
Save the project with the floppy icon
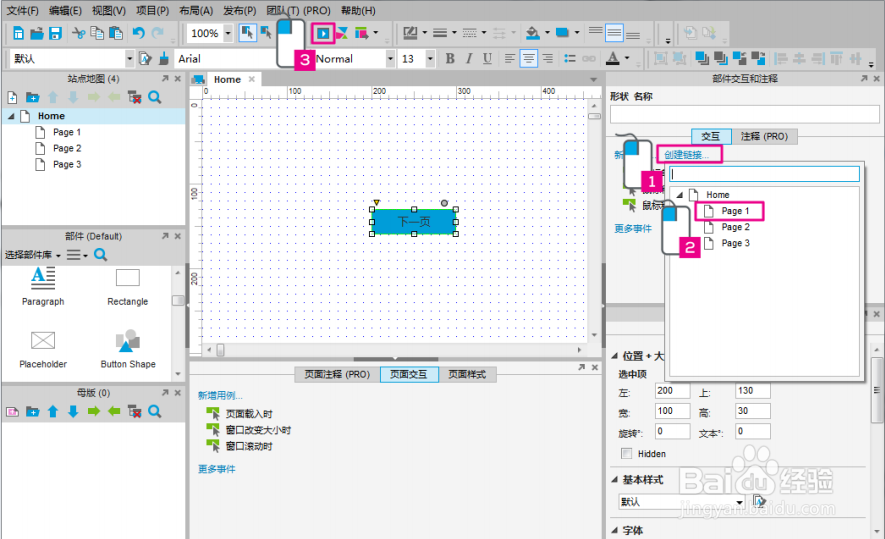[x=55, y=33]
